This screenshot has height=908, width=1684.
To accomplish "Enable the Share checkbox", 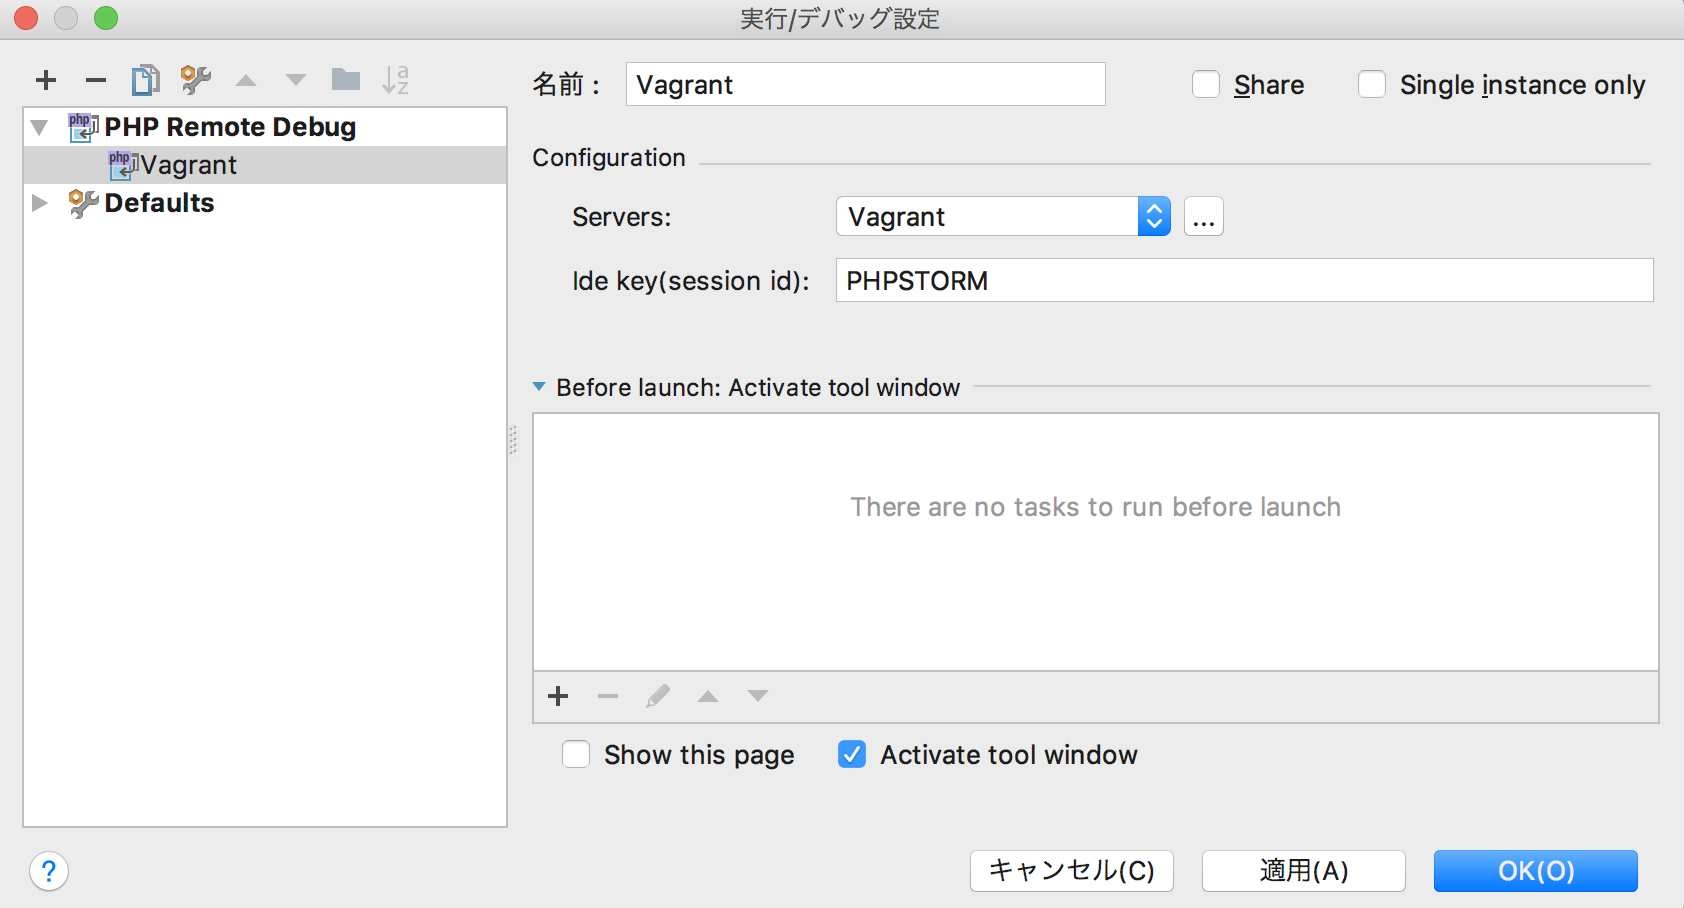I will coord(1206,84).
